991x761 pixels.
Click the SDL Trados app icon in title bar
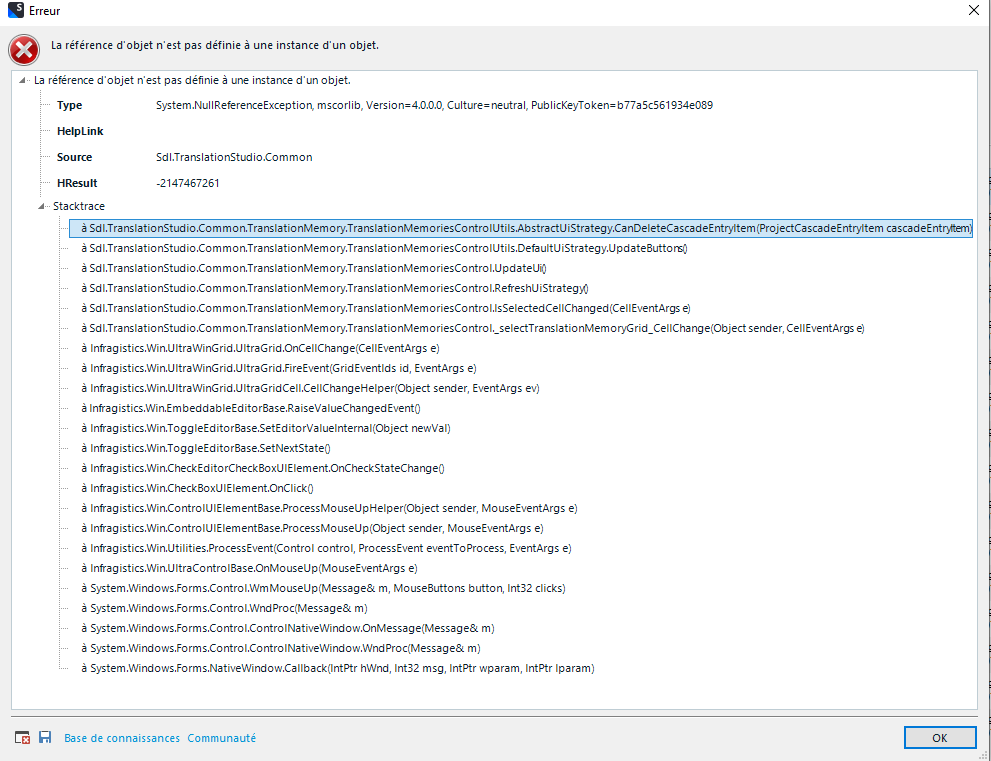[x=15, y=10]
